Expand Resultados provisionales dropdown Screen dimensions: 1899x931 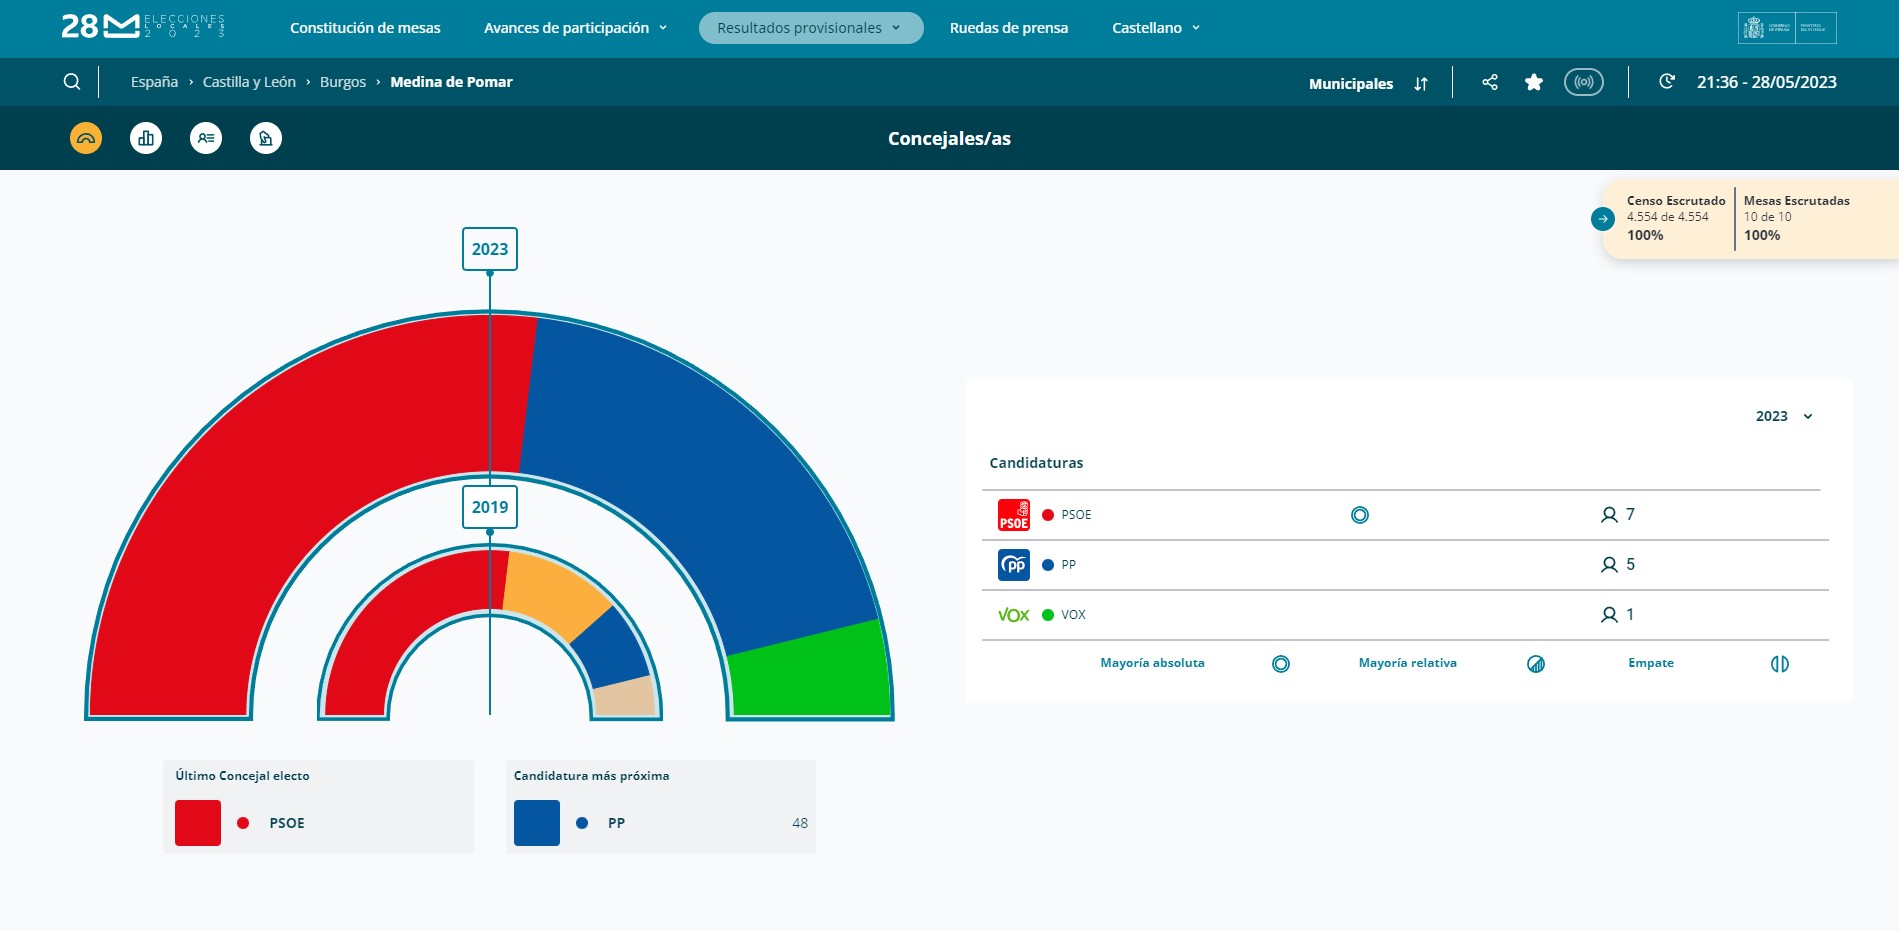point(810,28)
